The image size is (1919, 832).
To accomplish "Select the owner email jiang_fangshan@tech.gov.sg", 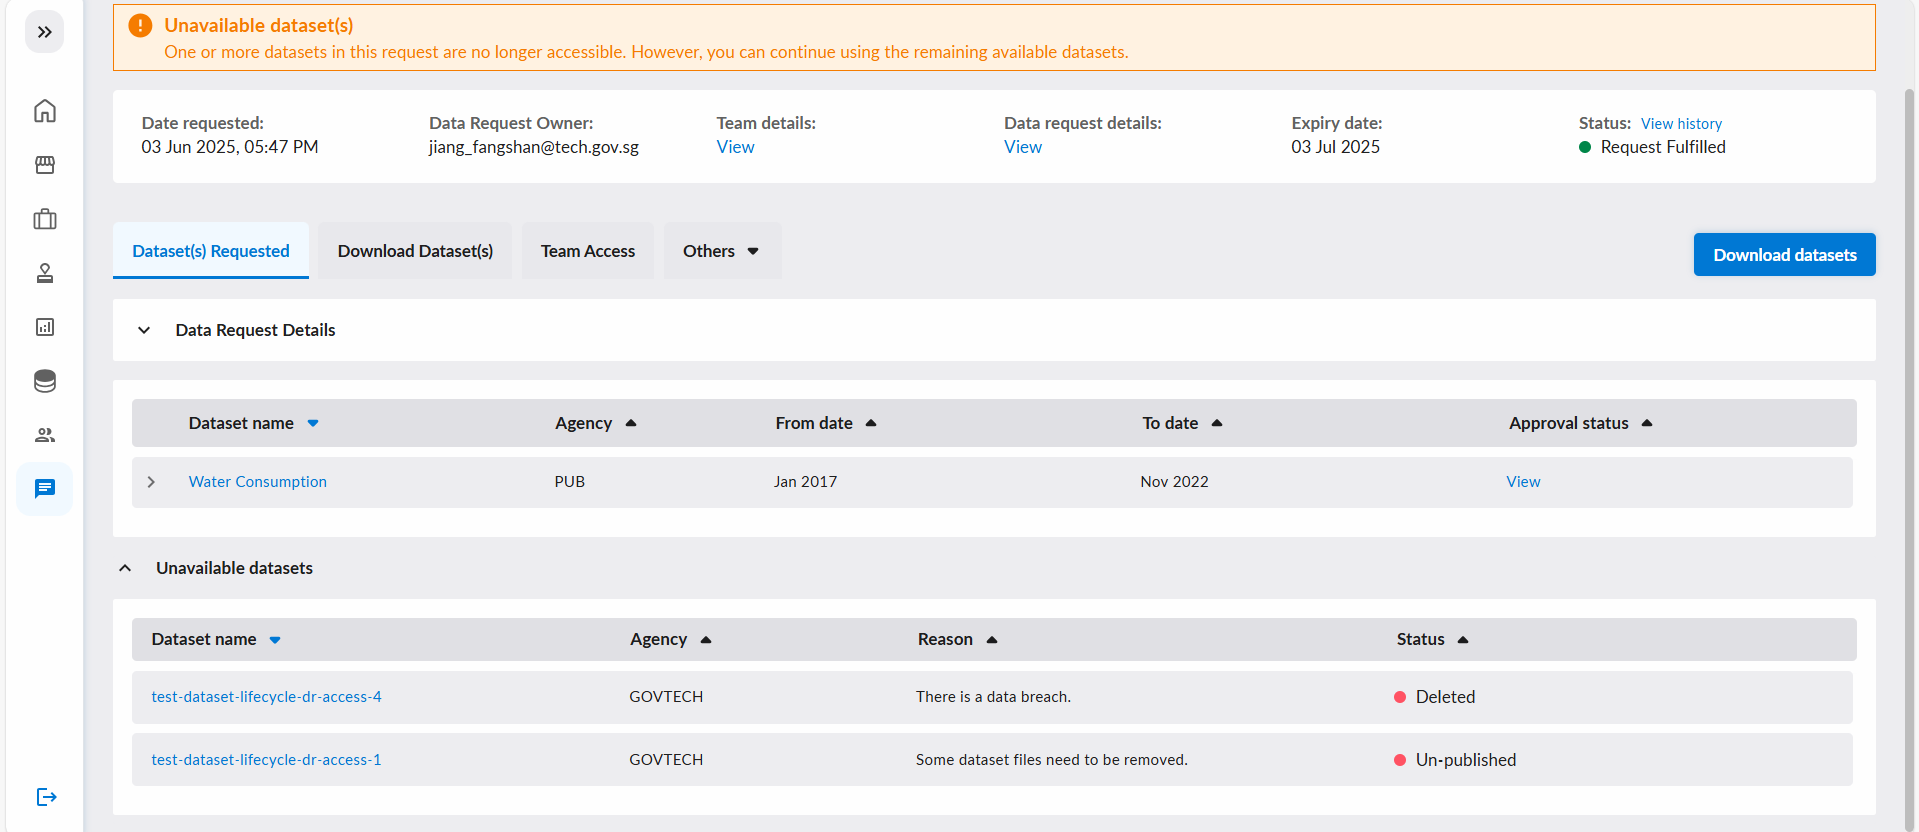I will (x=534, y=147).
